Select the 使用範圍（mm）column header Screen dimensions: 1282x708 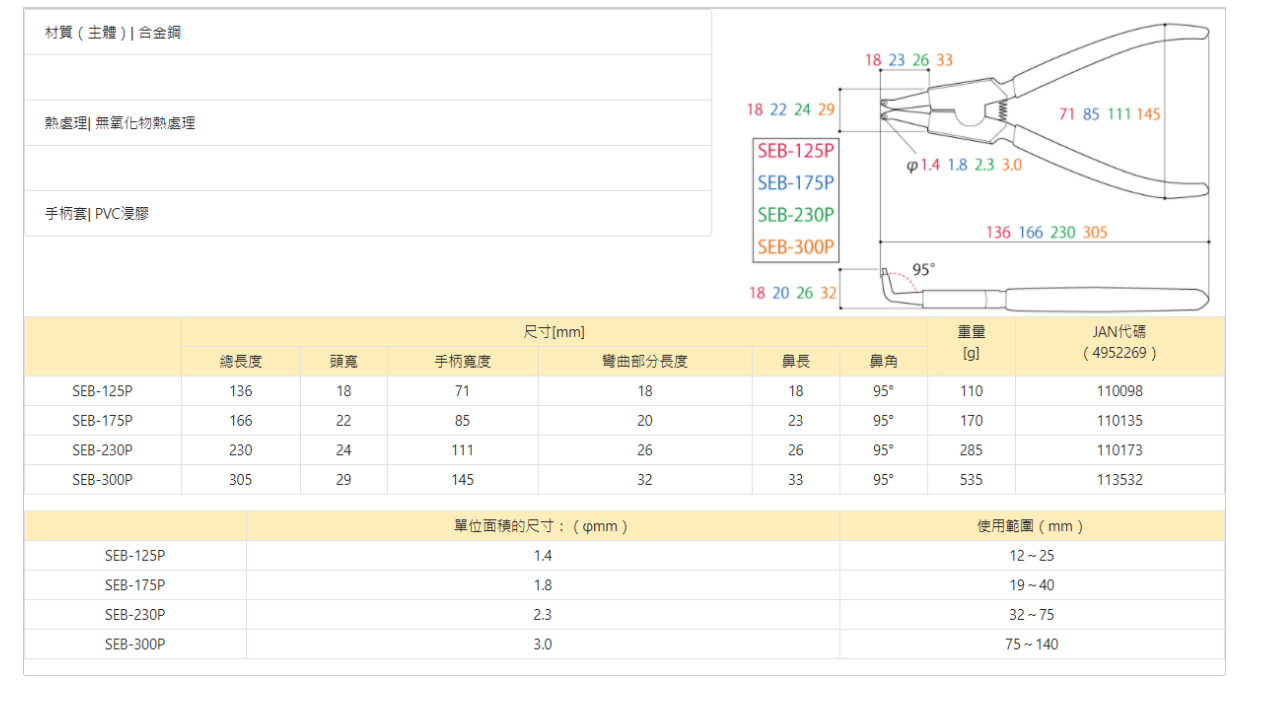[x=1031, y=526]
